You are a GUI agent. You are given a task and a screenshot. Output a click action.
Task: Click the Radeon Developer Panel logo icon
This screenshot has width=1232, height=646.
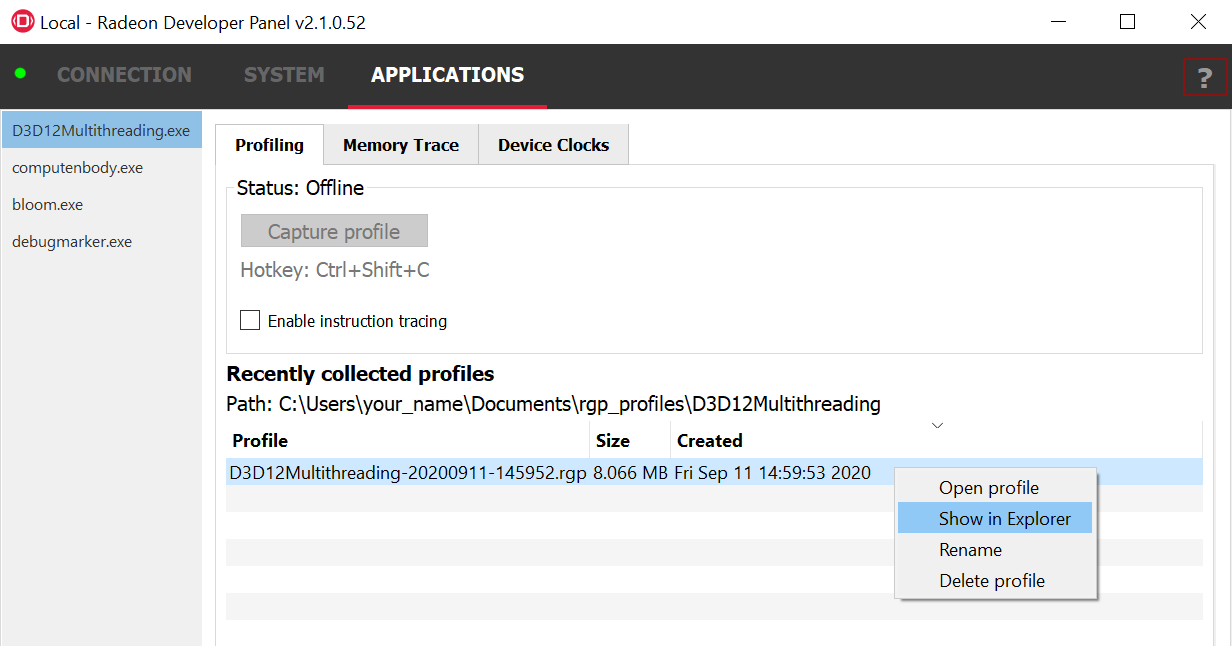tap(21, 21)
